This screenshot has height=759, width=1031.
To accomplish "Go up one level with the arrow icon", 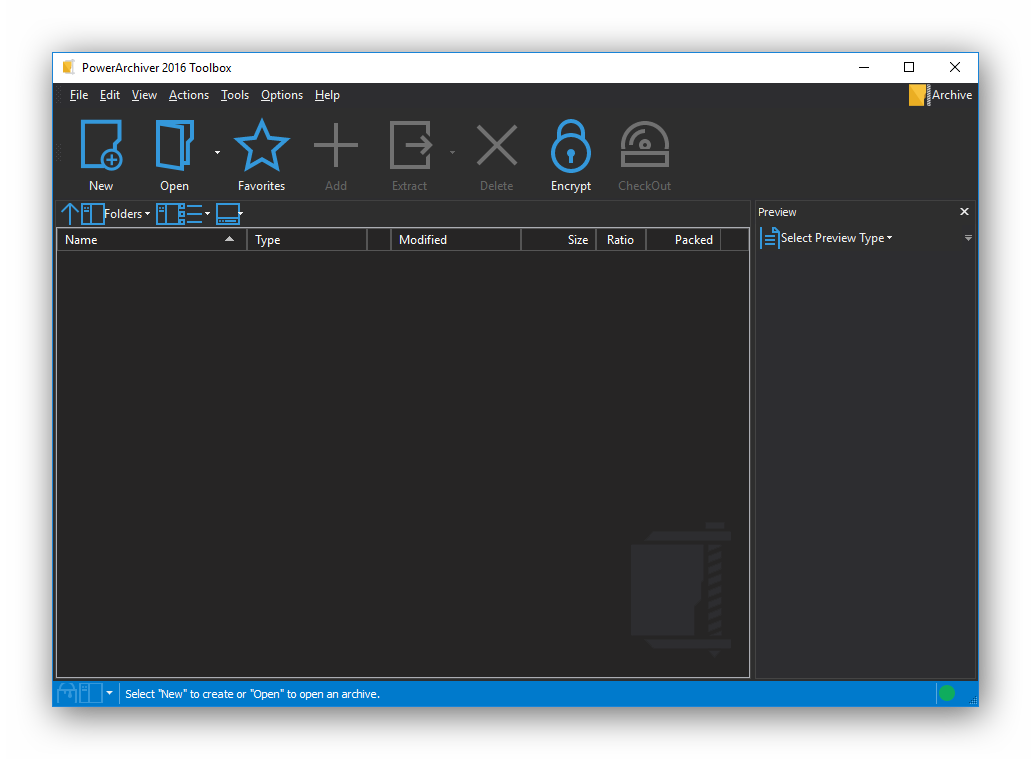I will [70, 214].
